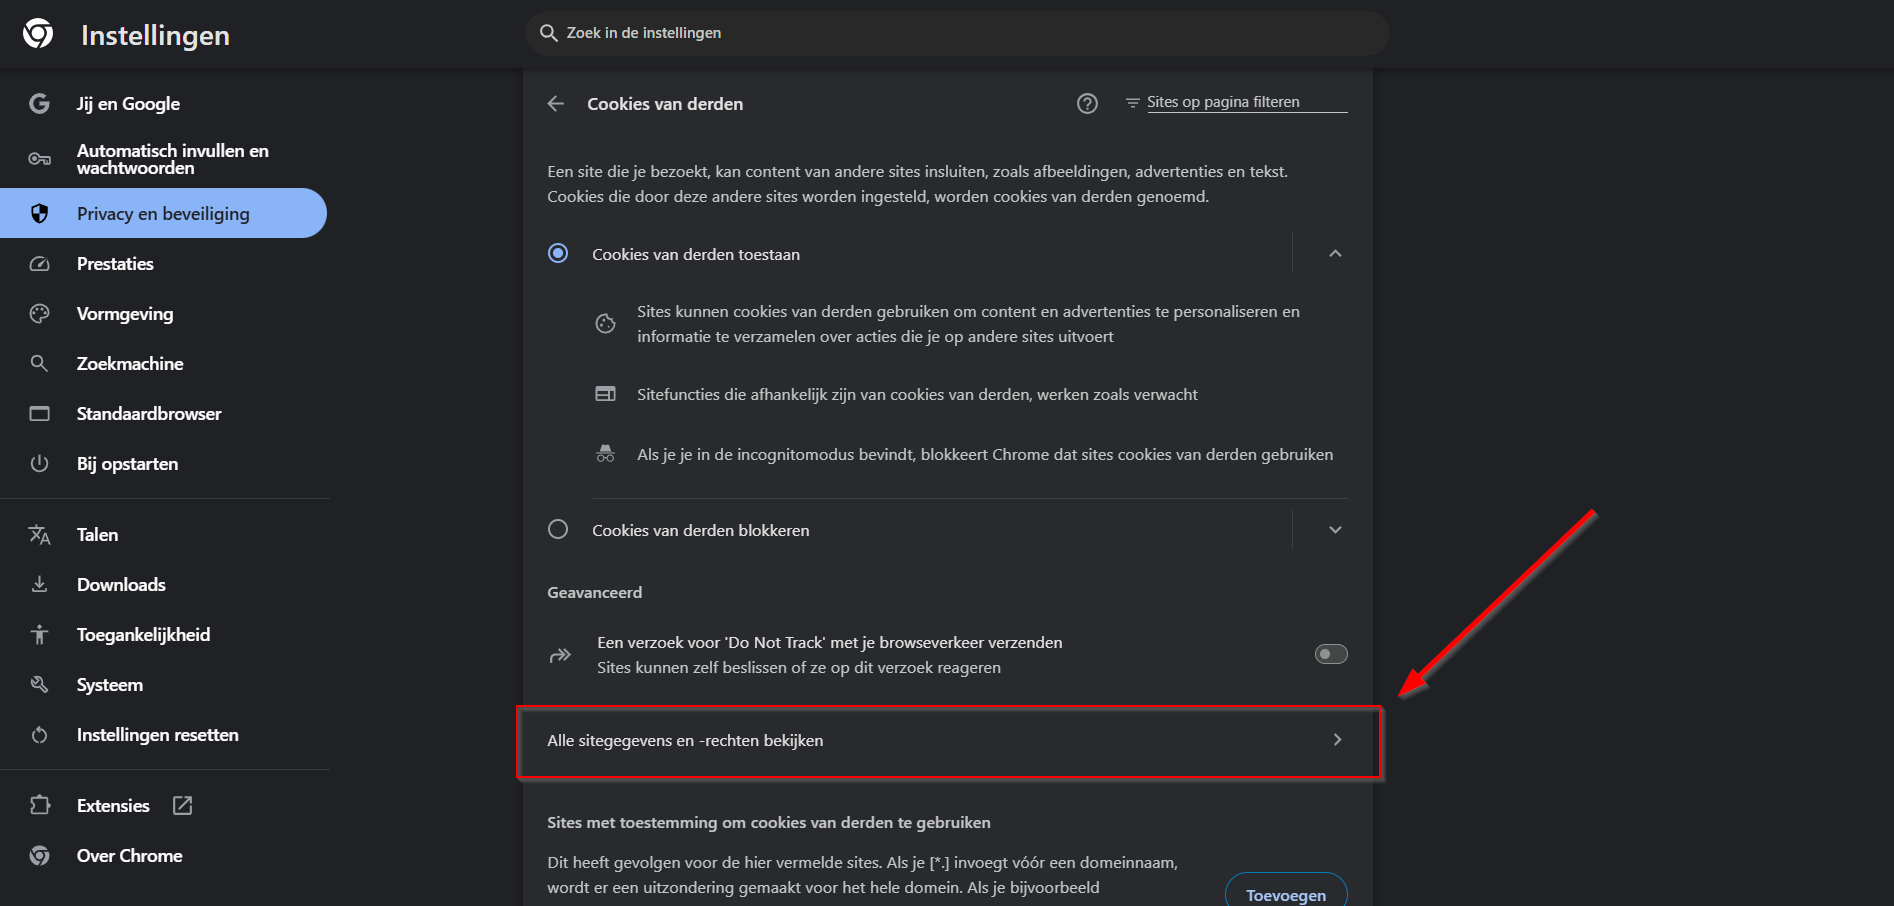Collapse the Cookies van derden toestaan section
The height and width of the screenshot is (906, 1894).
(1335, 254)
